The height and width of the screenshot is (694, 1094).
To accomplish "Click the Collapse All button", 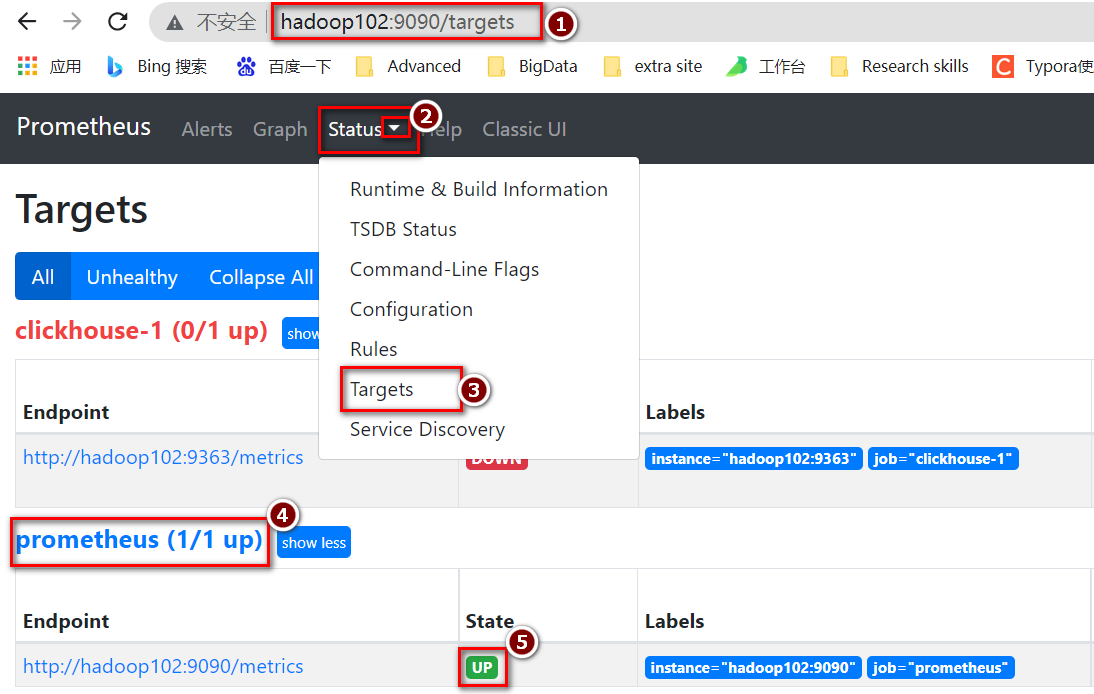I will click(x=260, y=276).
